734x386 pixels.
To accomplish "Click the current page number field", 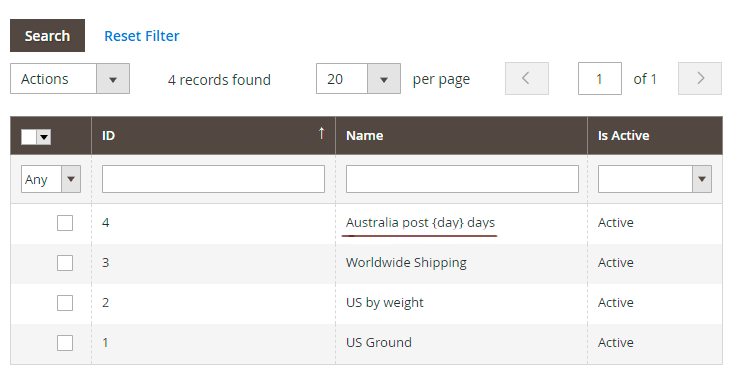I will 600,79.
